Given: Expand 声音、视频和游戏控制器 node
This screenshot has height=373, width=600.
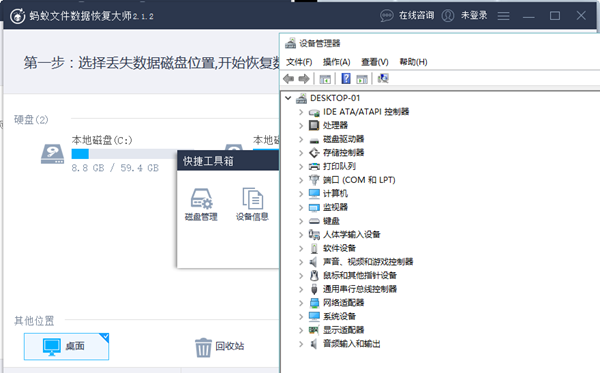Looking at the screenshot, I should tap(301, 262).
